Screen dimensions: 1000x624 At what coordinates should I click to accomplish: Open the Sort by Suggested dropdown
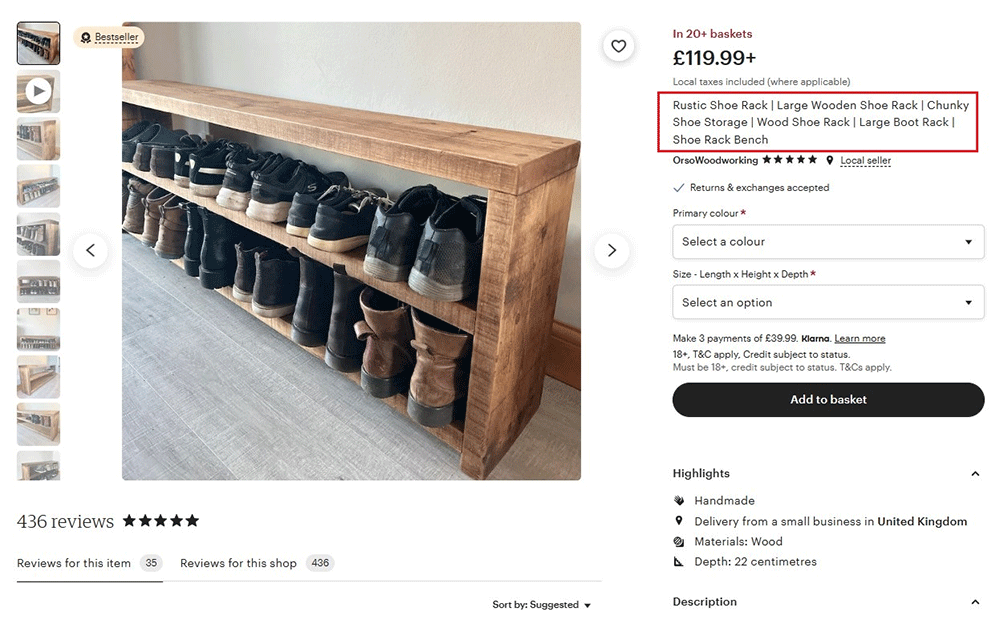tap(541, 605)
